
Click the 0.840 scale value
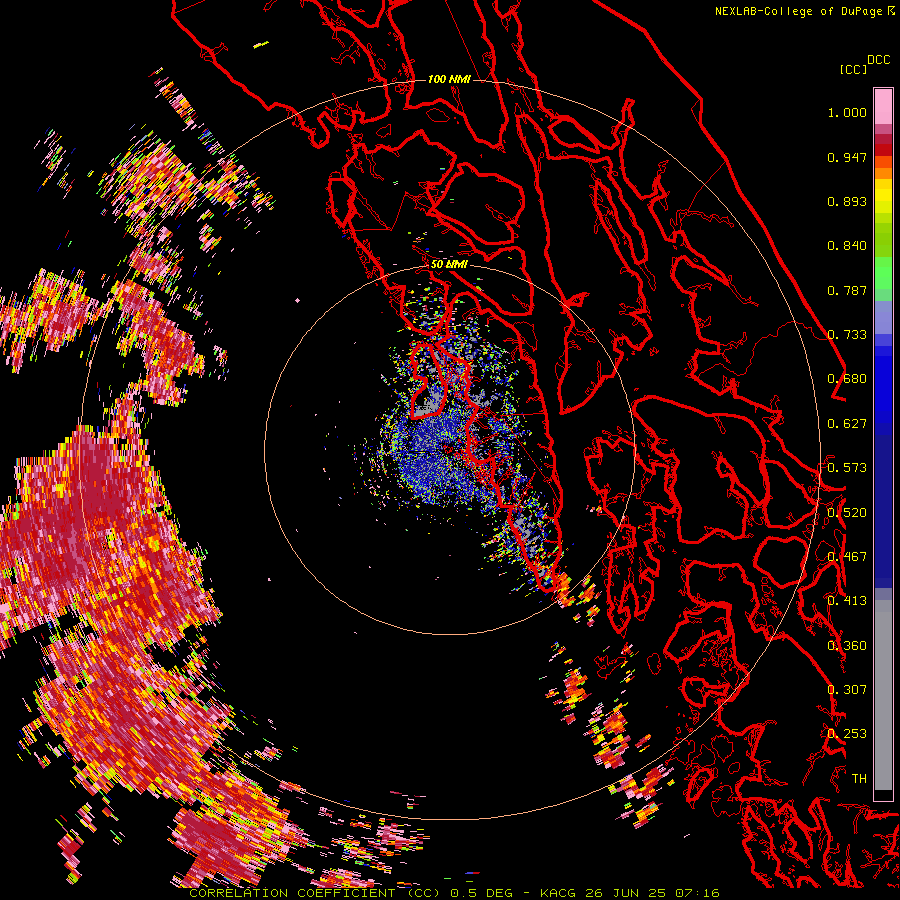point(847,246)
